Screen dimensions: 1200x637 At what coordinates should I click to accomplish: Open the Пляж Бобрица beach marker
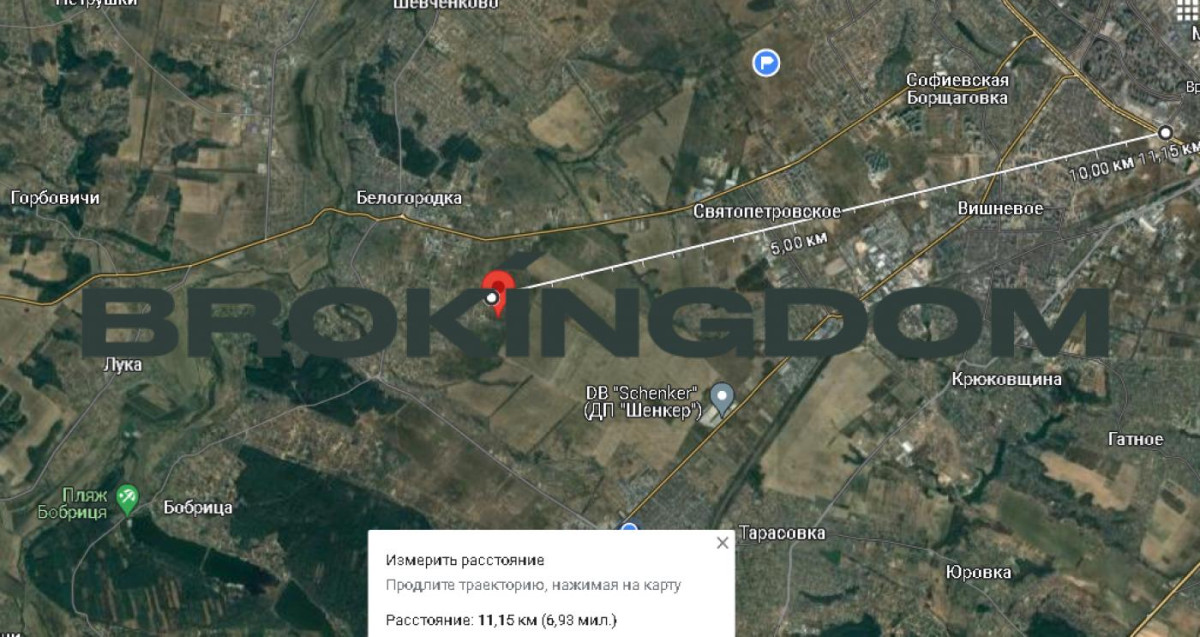[127, 498]
